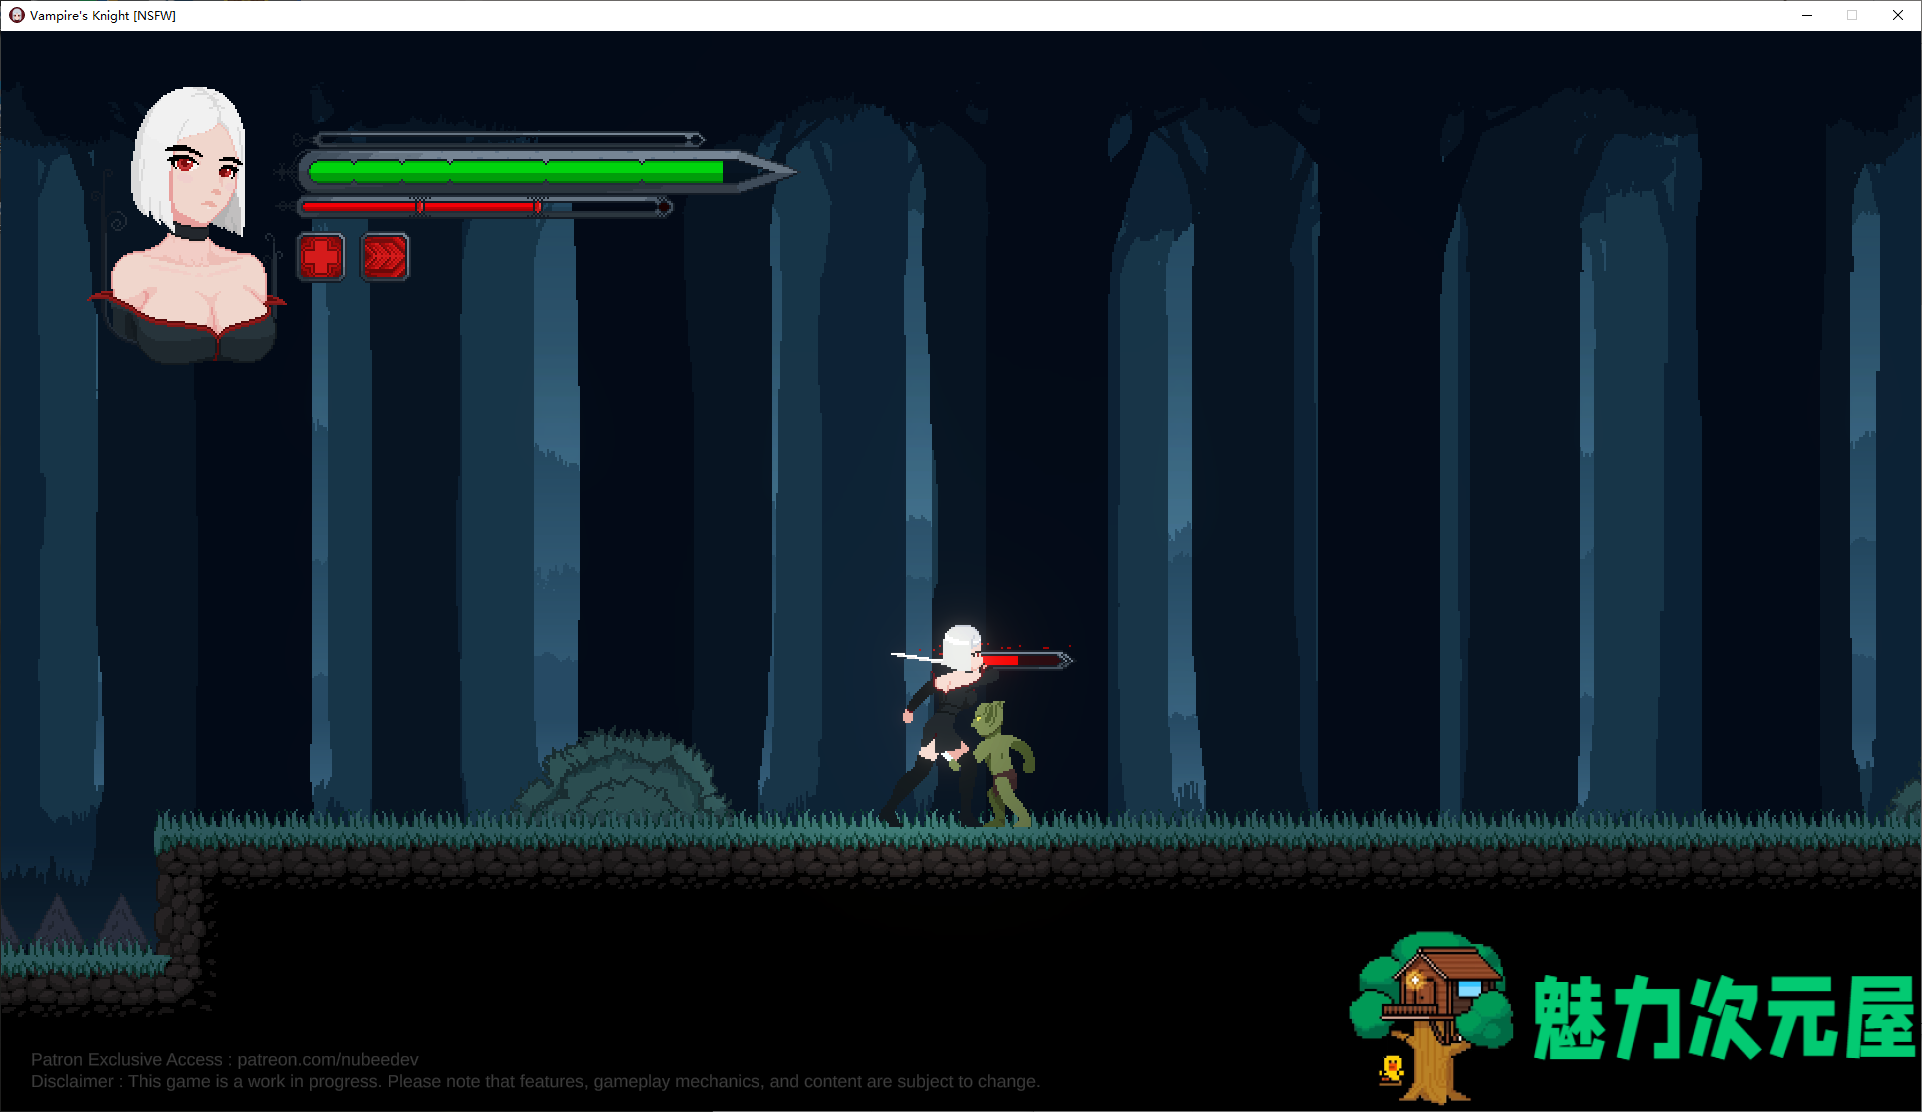
Task: Click the Patron Exclusive Access patreon text
Action: [x=225, y=1059]
